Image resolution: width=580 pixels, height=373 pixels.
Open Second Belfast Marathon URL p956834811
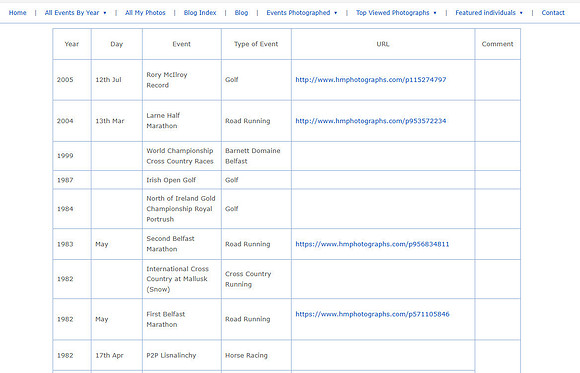(372, 244)
